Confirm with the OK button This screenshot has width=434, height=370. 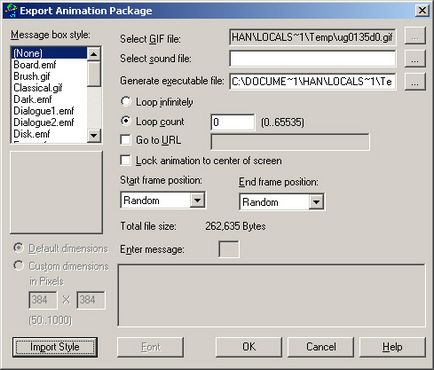(249, 347)
